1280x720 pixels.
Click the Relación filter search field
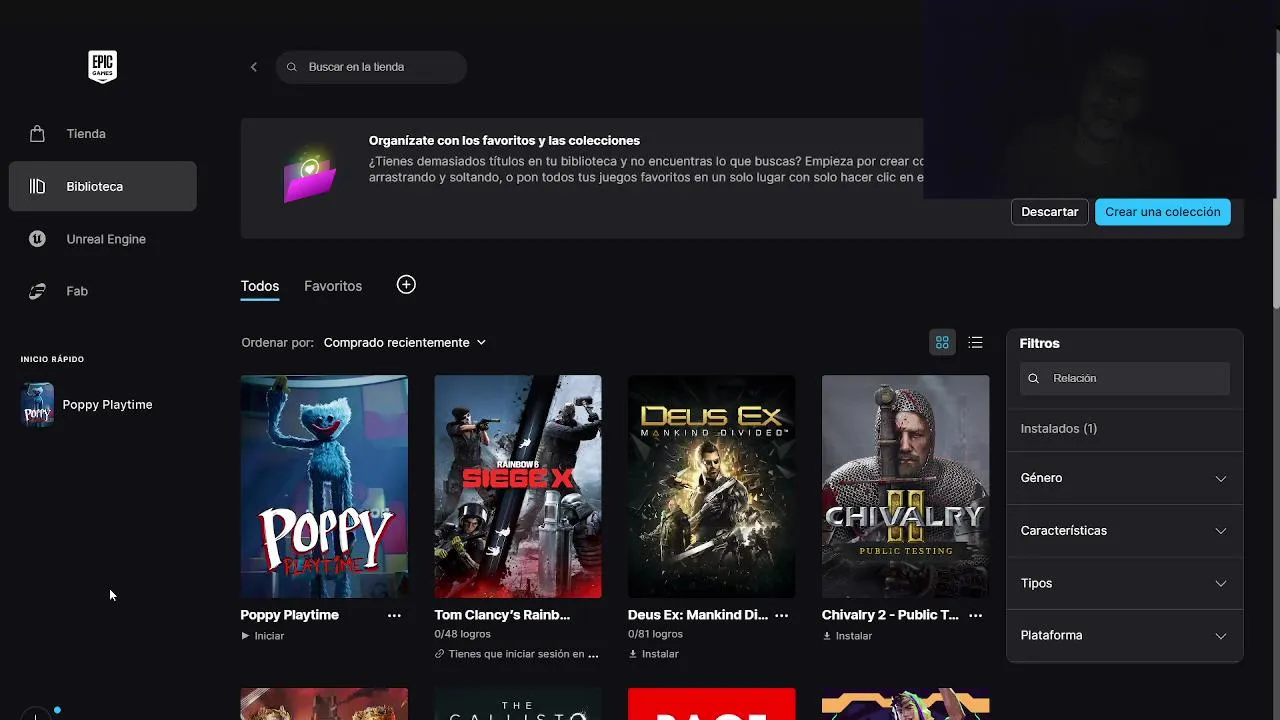1125,379
